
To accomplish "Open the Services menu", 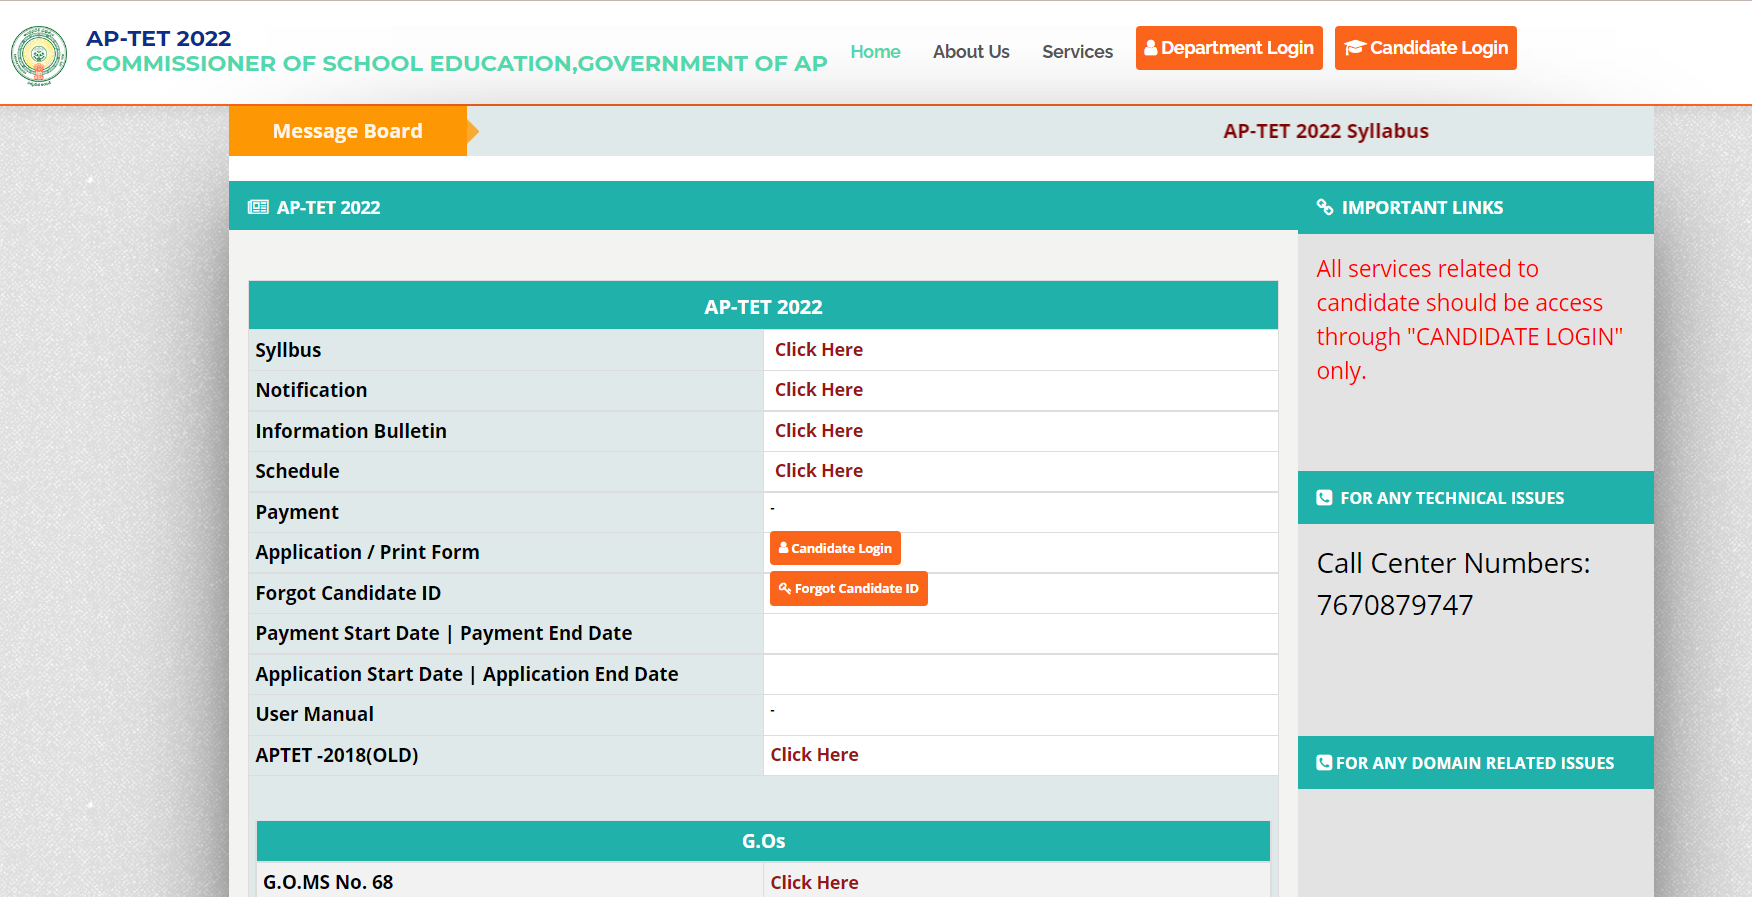I will 1077,52.
